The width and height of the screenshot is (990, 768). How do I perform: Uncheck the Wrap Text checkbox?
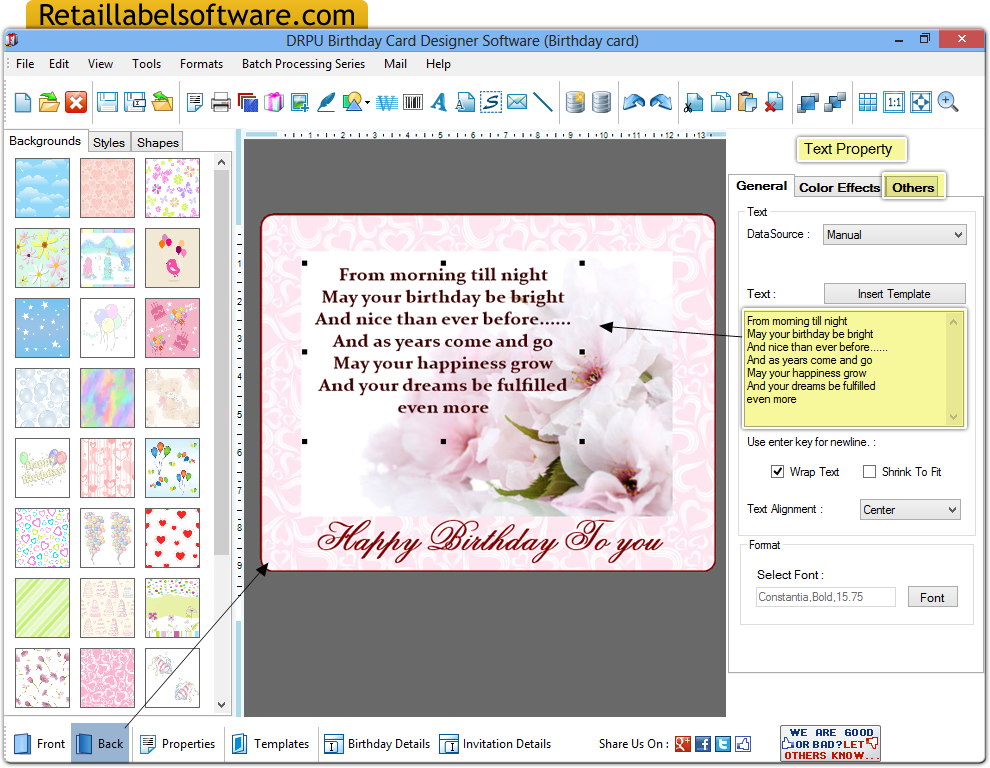pos(777,471)
